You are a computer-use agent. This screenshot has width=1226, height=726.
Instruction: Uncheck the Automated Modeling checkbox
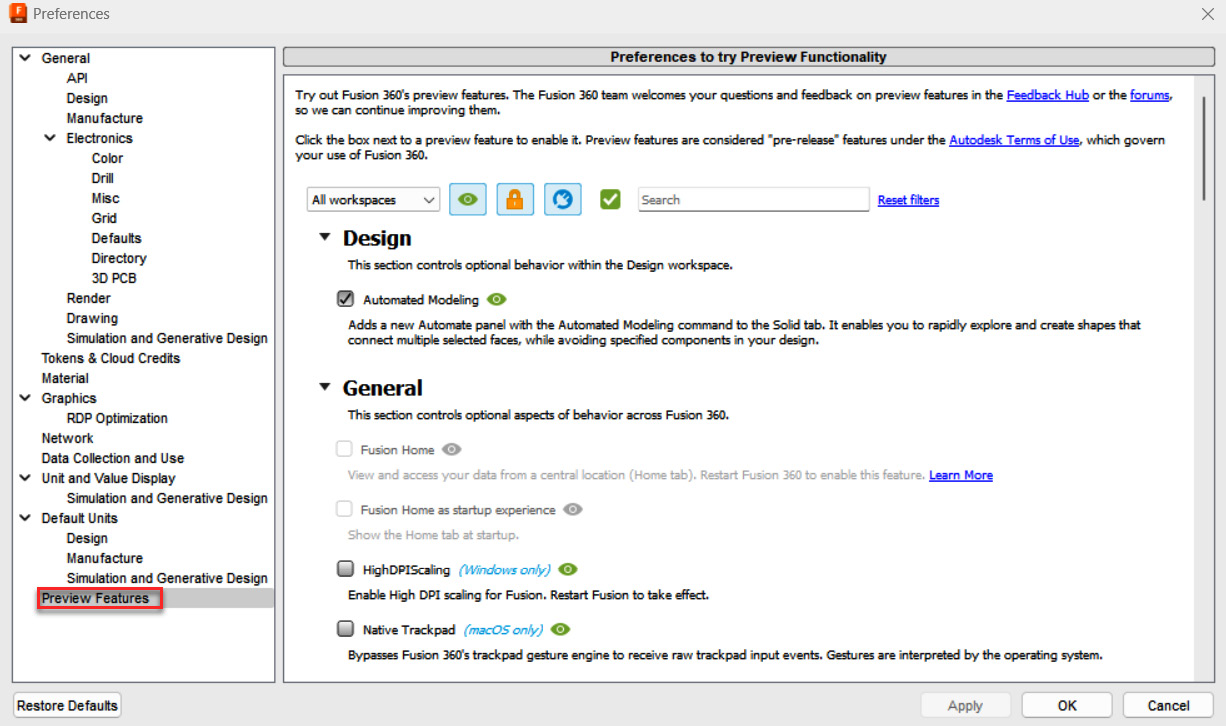(x=345, y=299)
